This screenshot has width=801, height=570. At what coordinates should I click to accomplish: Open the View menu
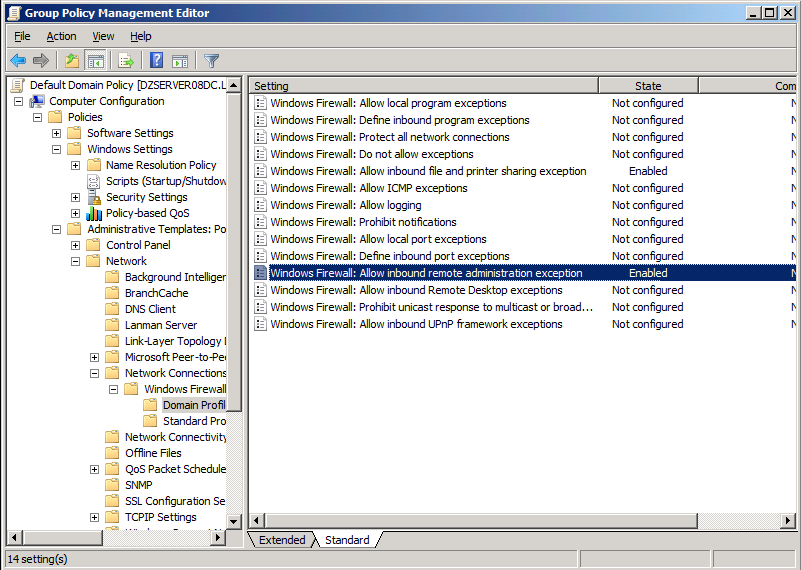tap(103, 36)
